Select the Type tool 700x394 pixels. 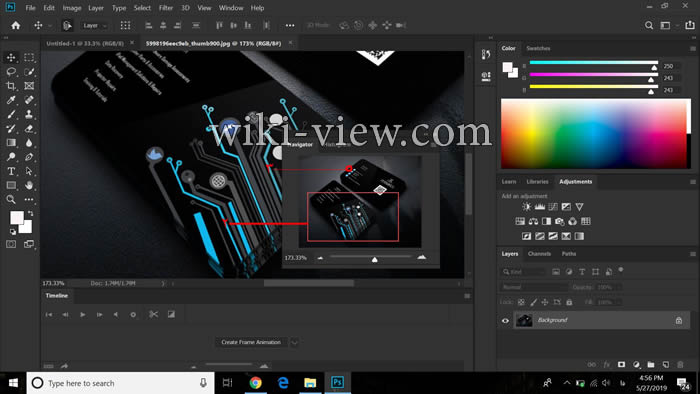[11, 171]
